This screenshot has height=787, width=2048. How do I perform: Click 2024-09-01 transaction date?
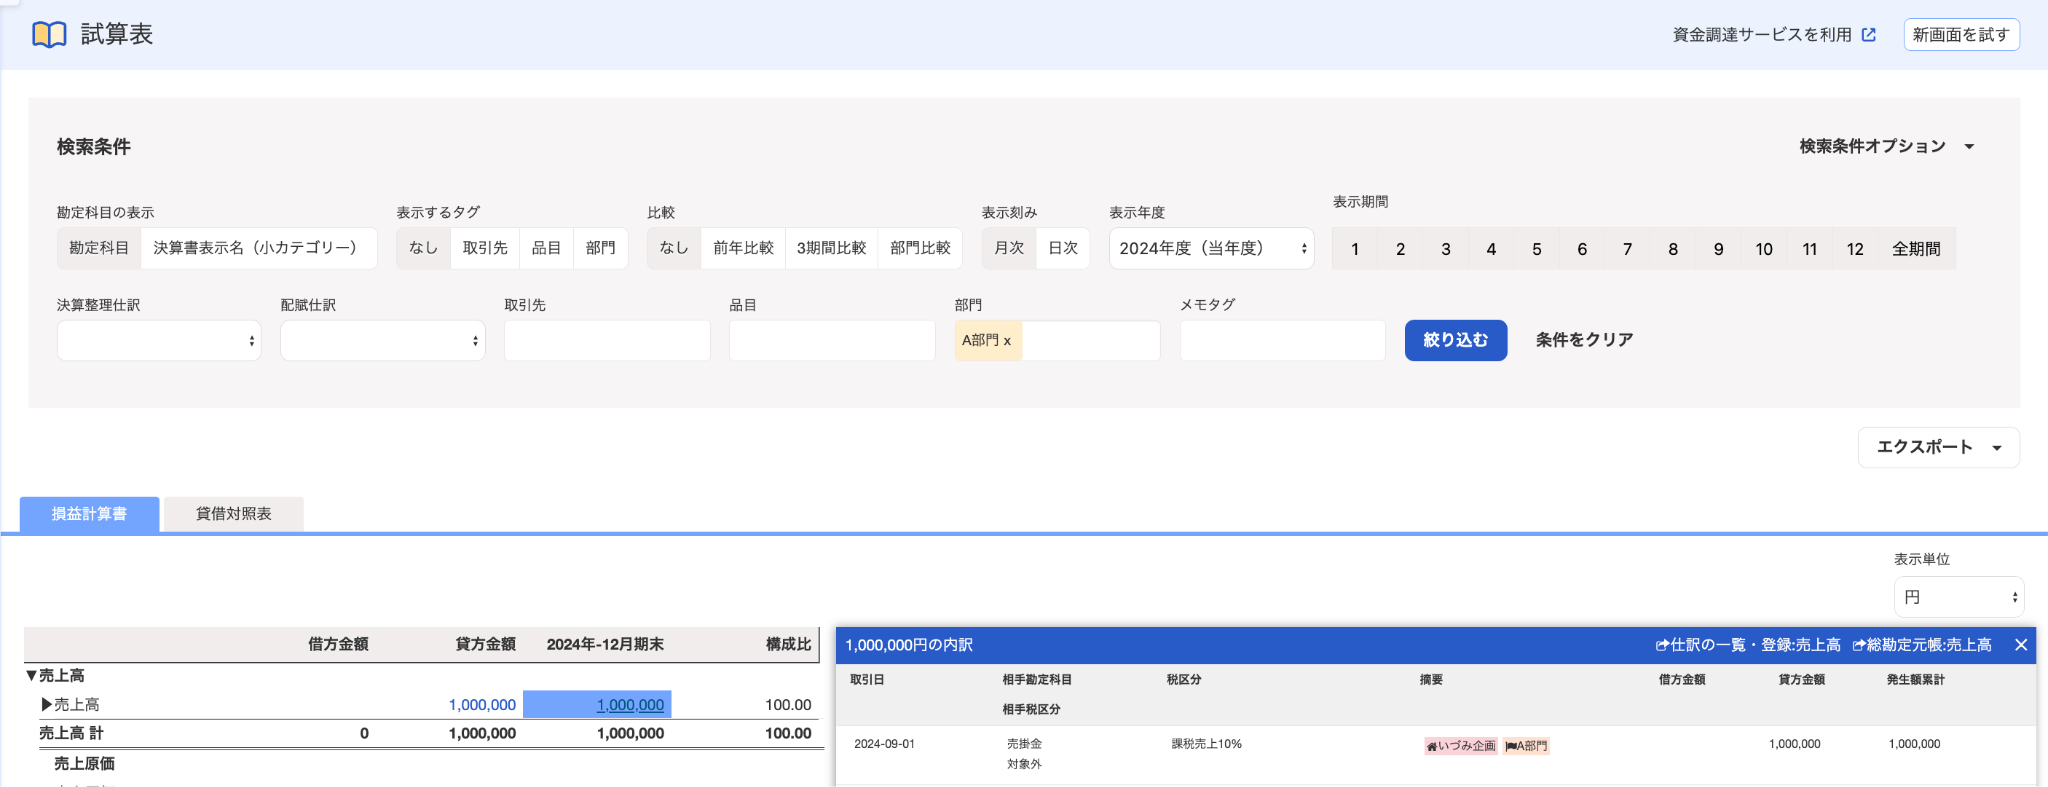(884, 744)
